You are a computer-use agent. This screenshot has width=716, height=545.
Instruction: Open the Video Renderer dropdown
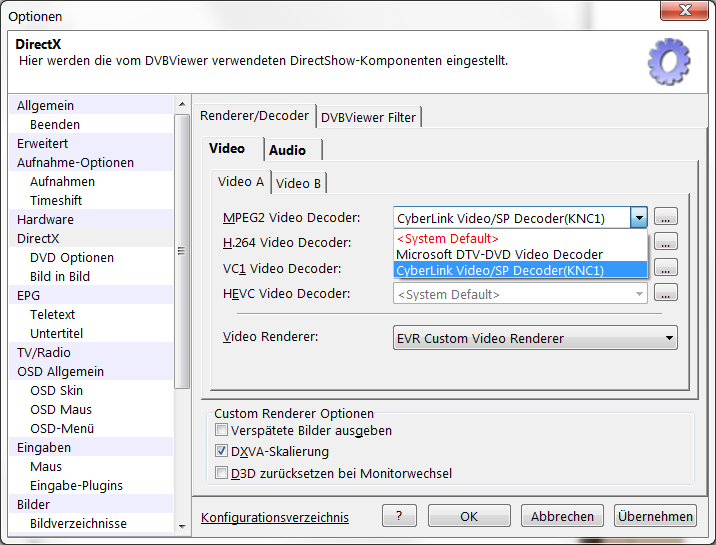[x=535, y=338]
